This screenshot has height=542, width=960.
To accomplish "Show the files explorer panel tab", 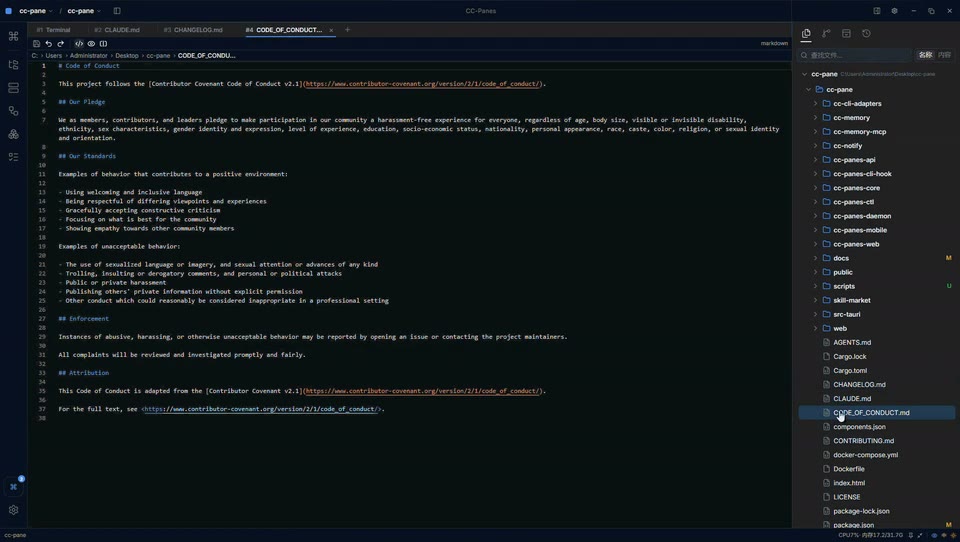I will click(x=806, y=33).
